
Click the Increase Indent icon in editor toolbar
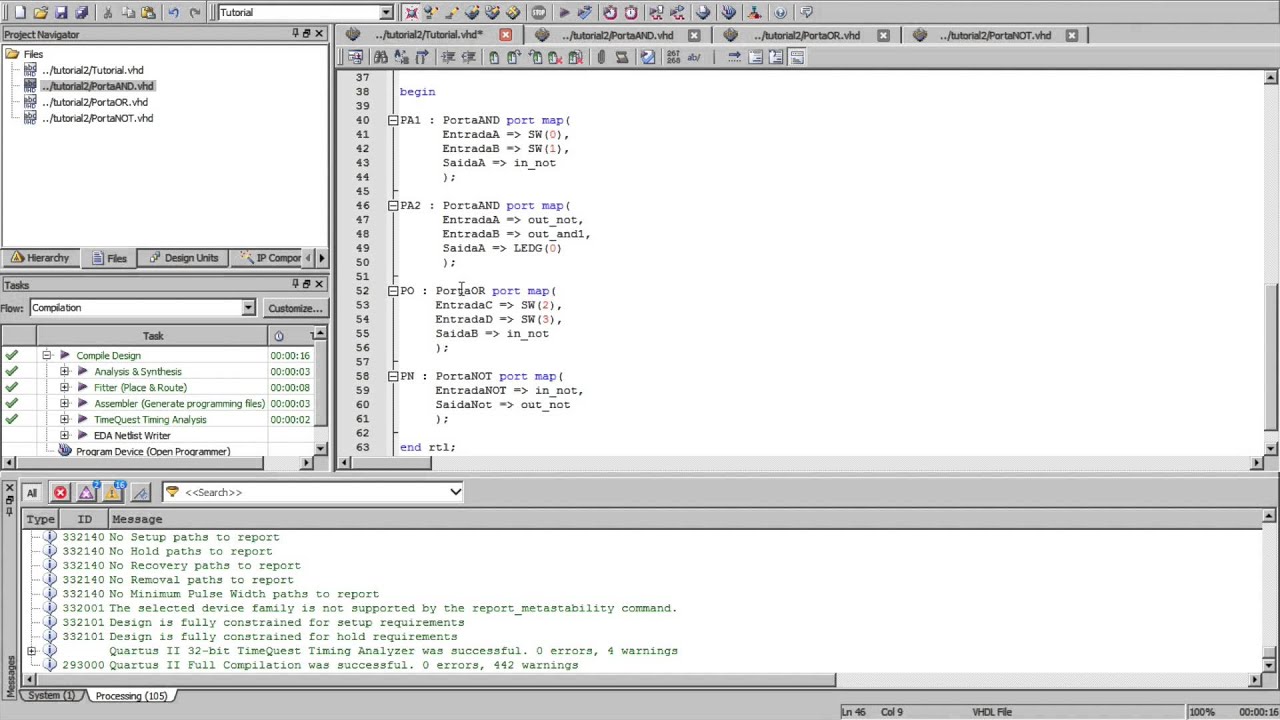[x=448, y=58]
